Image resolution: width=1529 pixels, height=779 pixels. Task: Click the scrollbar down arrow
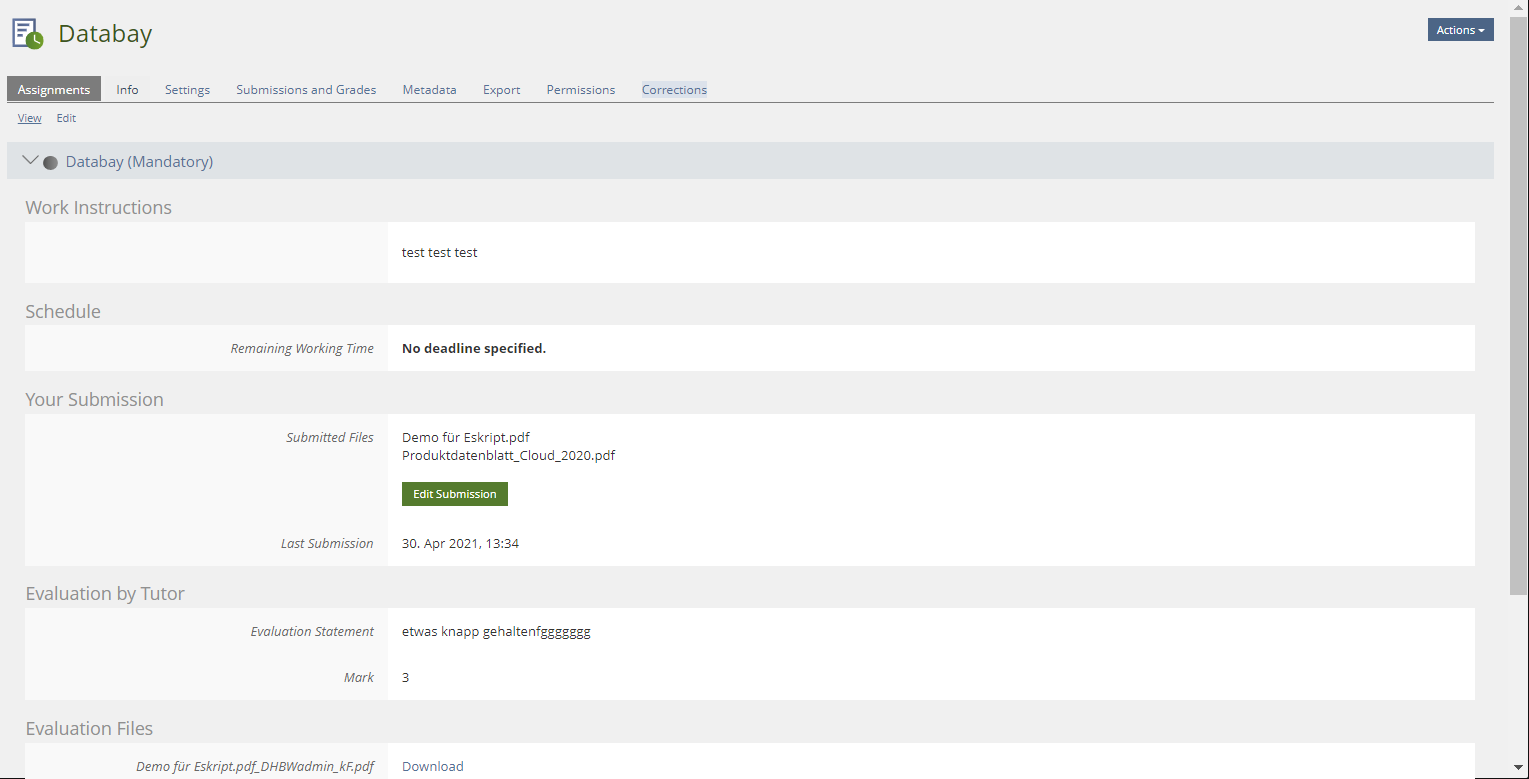pyautogui.click(x=1519, y=768)
